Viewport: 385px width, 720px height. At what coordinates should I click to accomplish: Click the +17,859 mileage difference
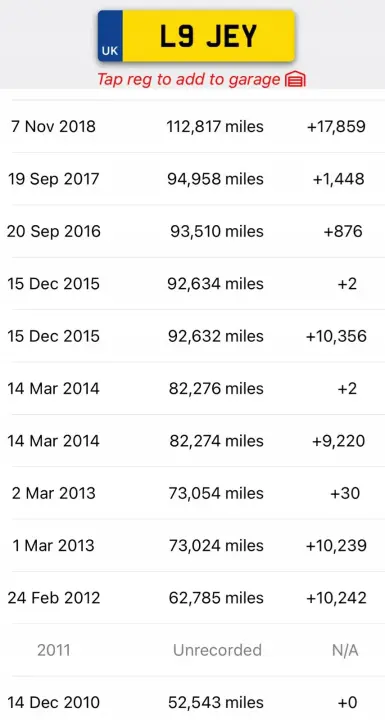(x=336, y=126)
